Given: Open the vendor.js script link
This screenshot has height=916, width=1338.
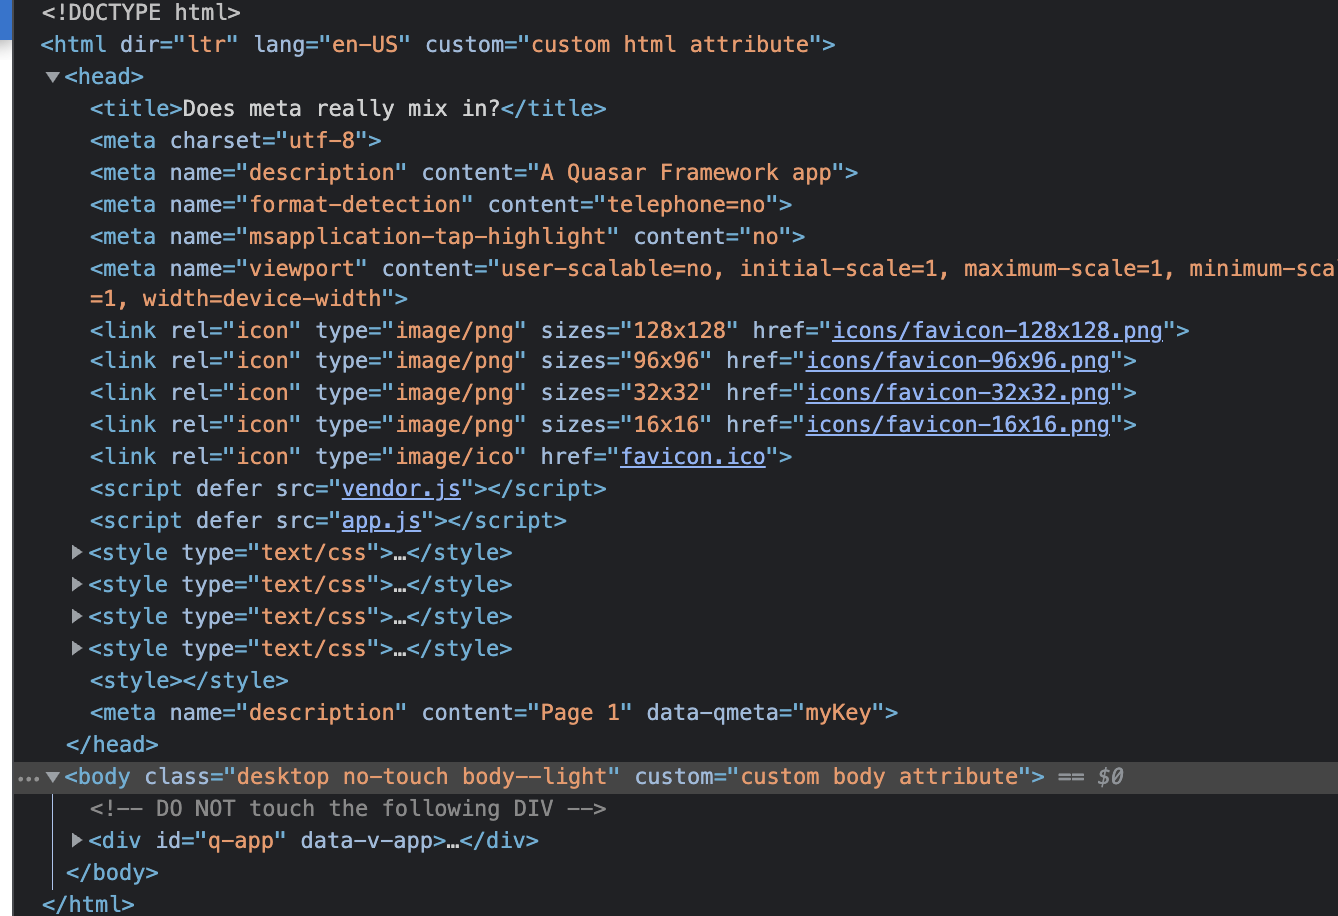Looking at the screenshot, I should pos(402,489).
